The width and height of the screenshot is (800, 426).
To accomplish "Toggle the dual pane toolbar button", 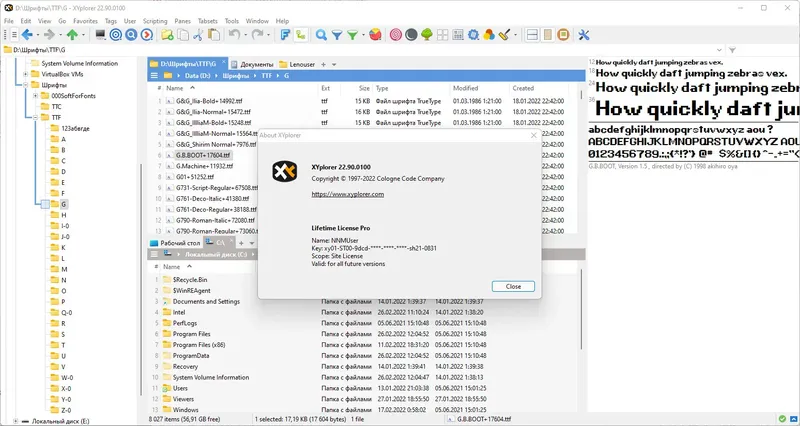I will 532,35.
